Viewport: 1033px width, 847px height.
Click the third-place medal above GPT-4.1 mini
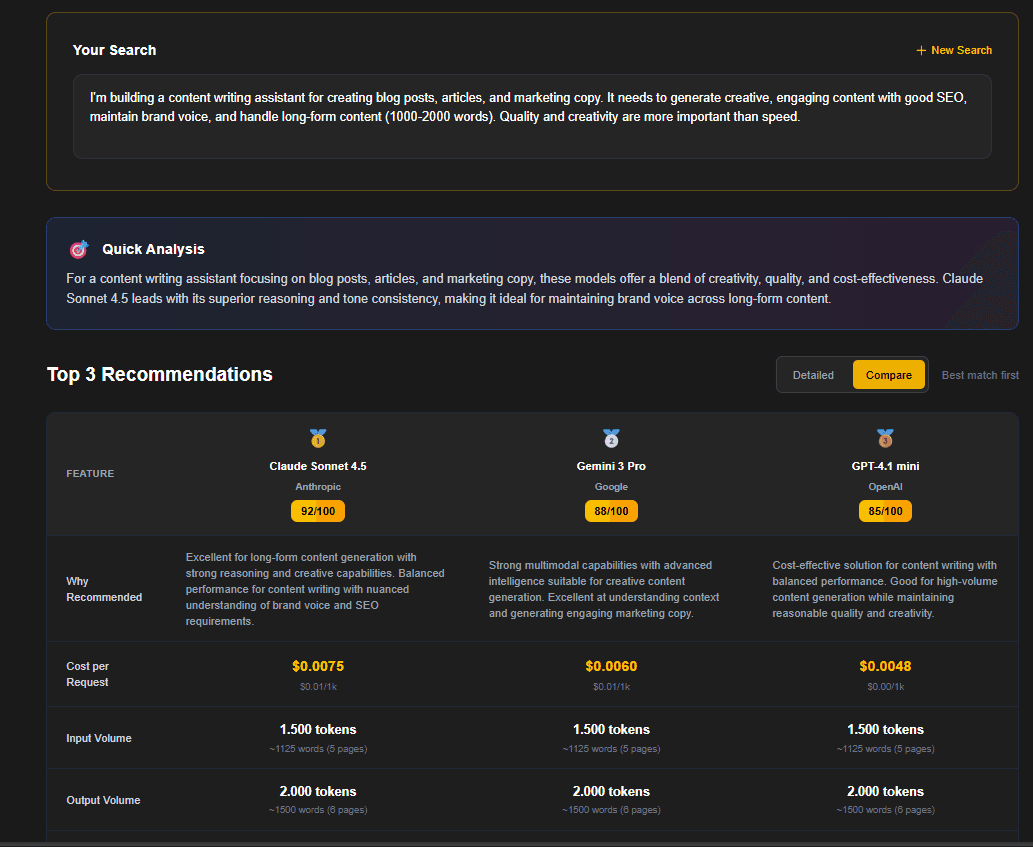pyautogui.click(x=884, y=438)
